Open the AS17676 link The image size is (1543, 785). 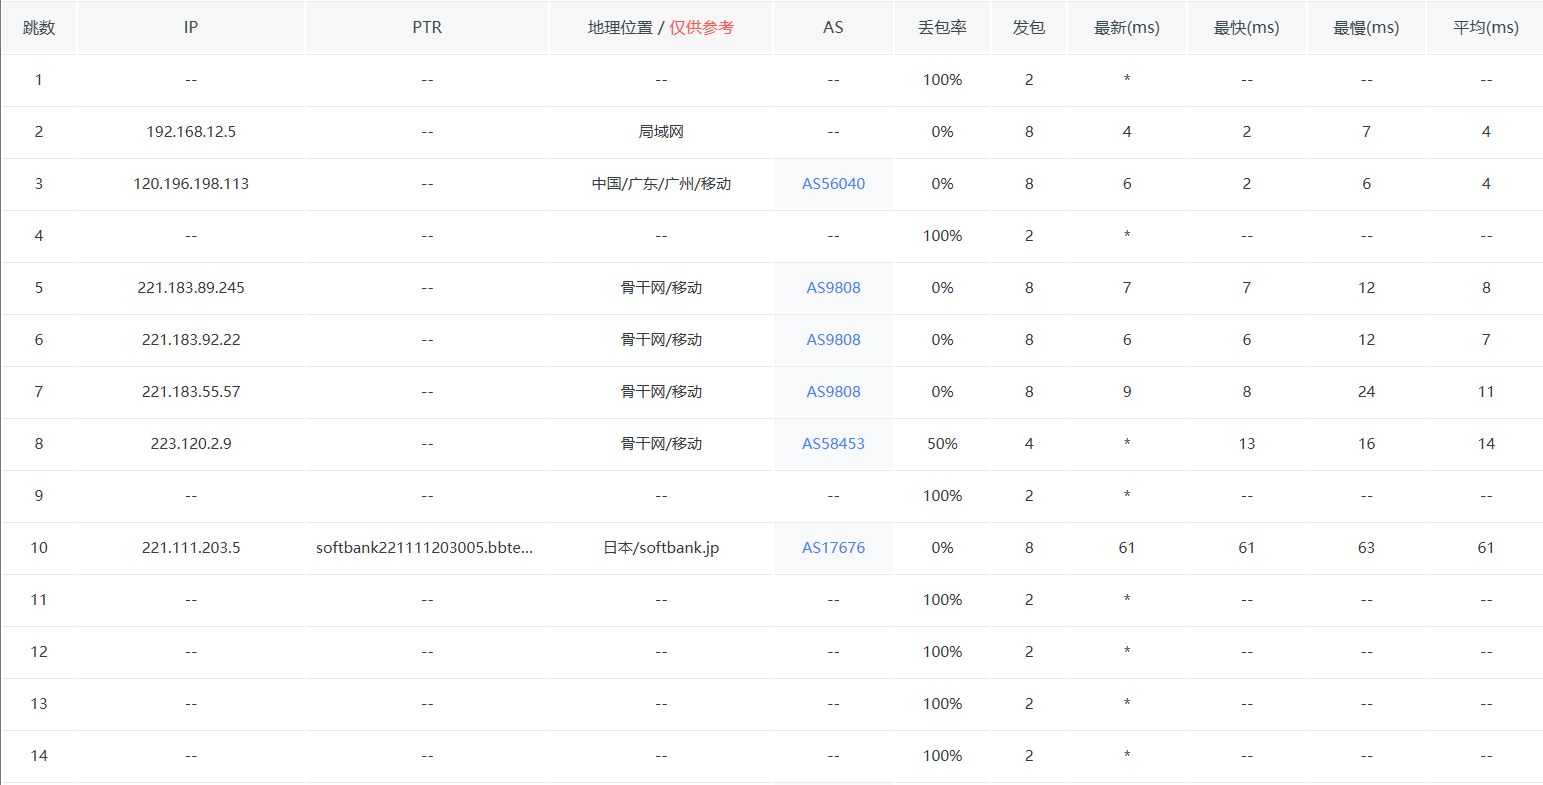[833, 548]
